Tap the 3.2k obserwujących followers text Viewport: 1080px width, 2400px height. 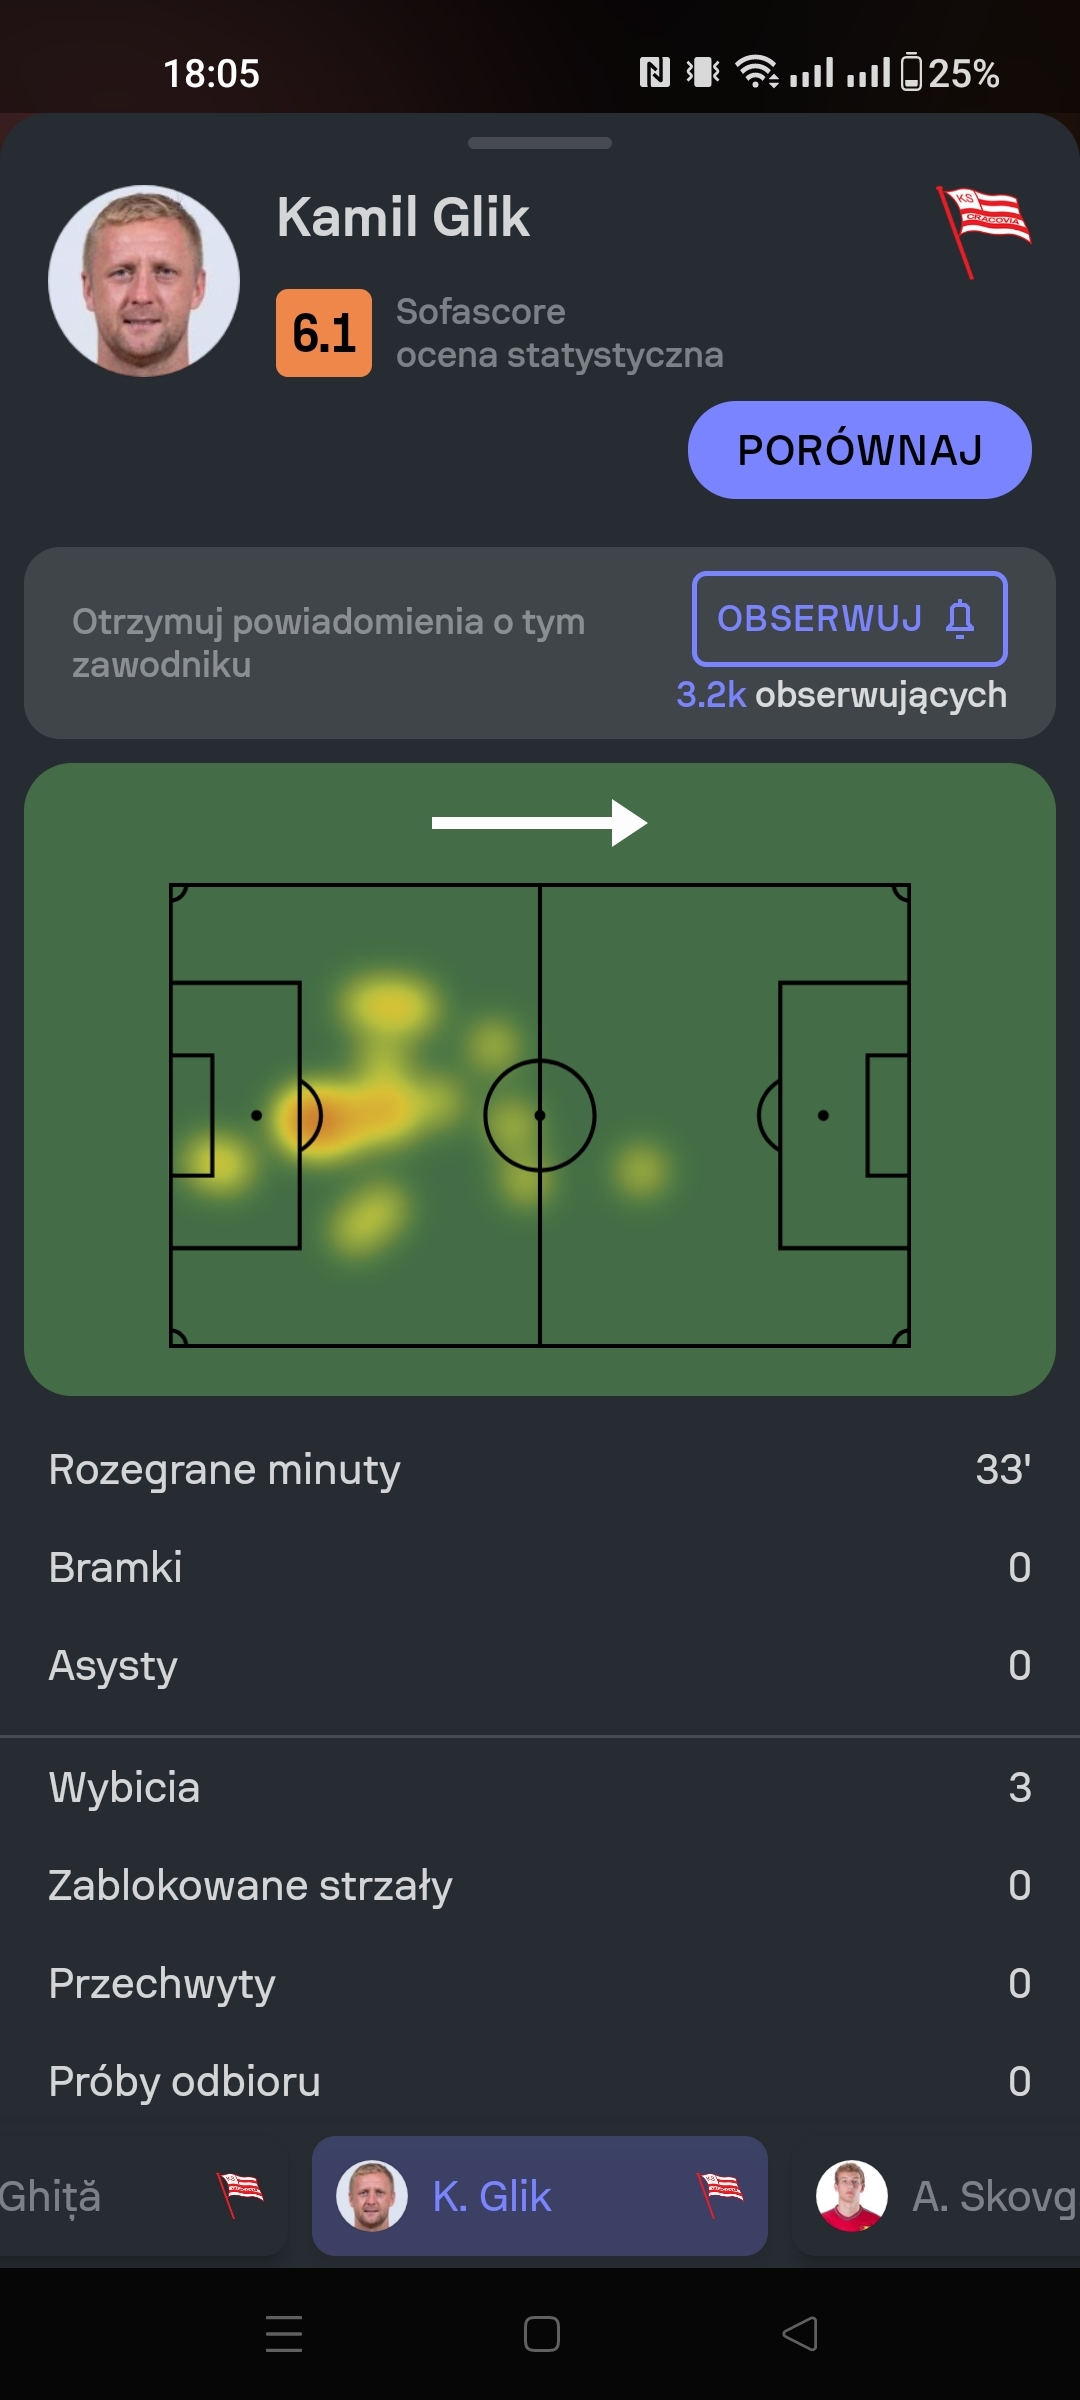(841, 695)
